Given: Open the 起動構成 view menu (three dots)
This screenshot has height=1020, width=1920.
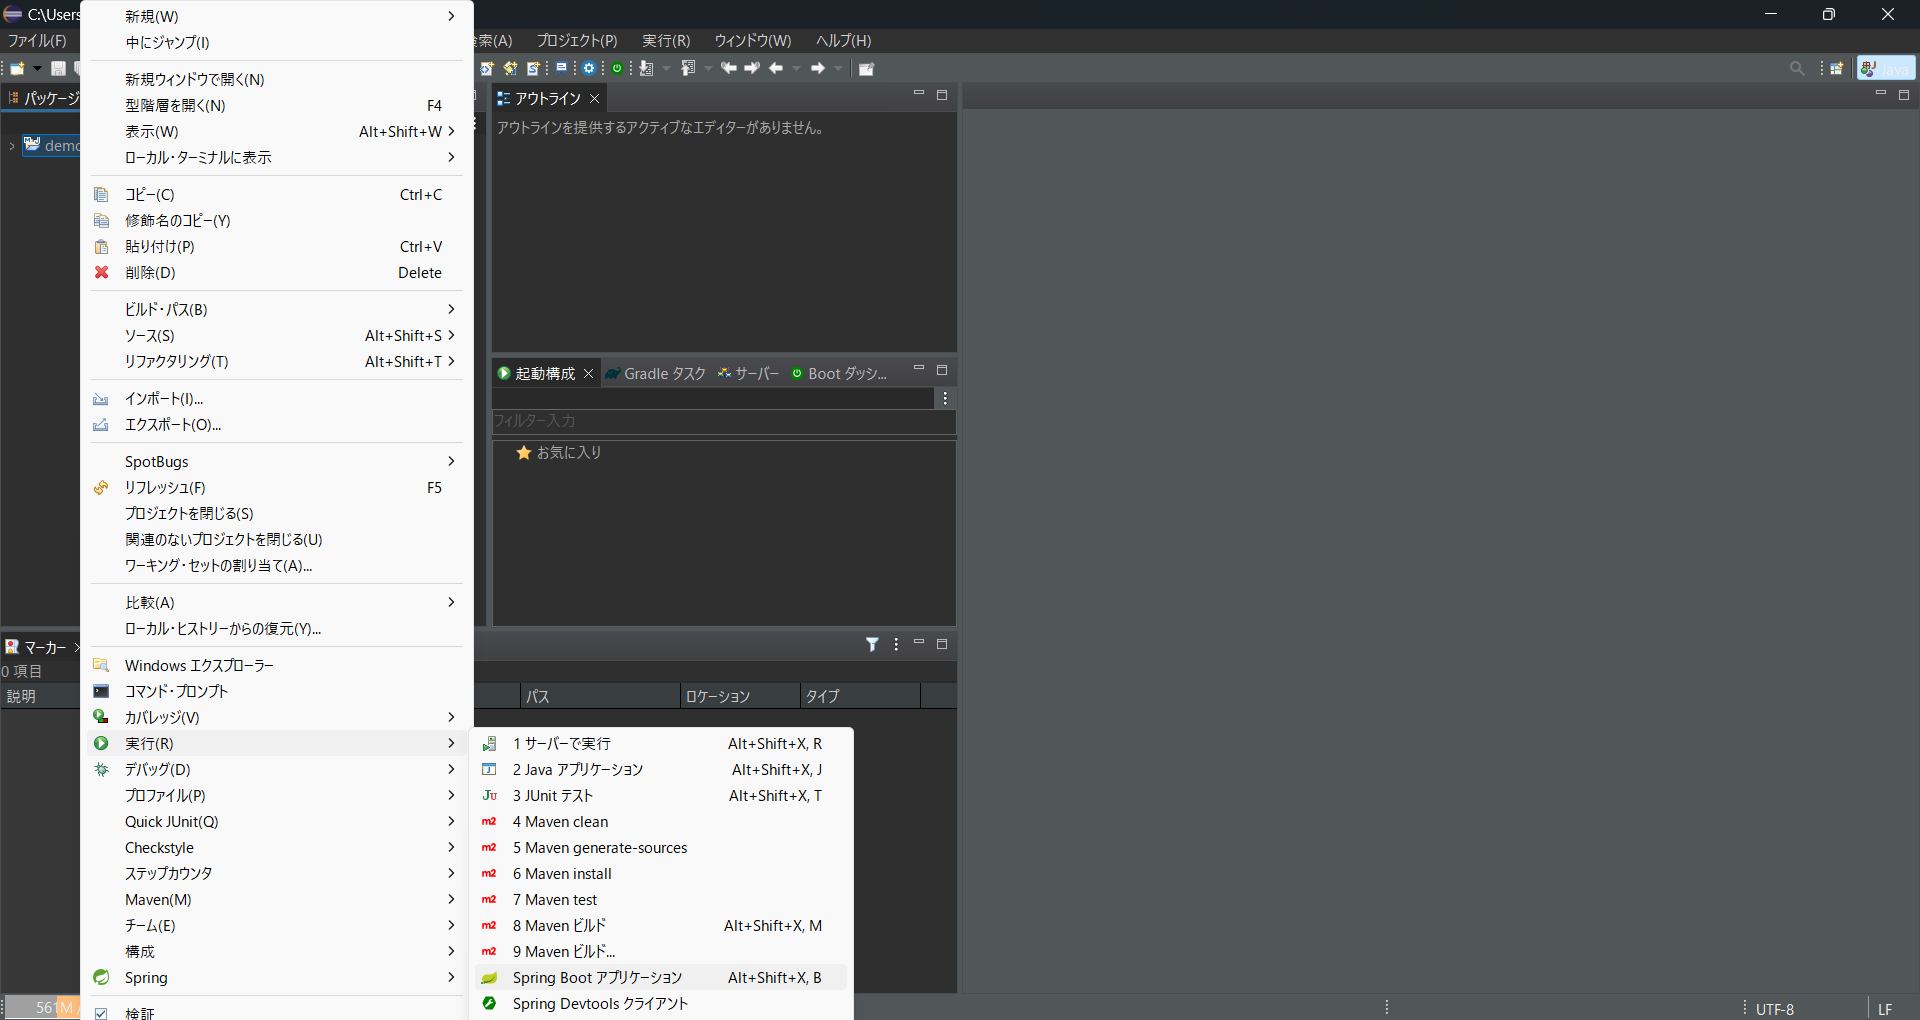Looking at the screenshot, I should click(x=945, y=398).
